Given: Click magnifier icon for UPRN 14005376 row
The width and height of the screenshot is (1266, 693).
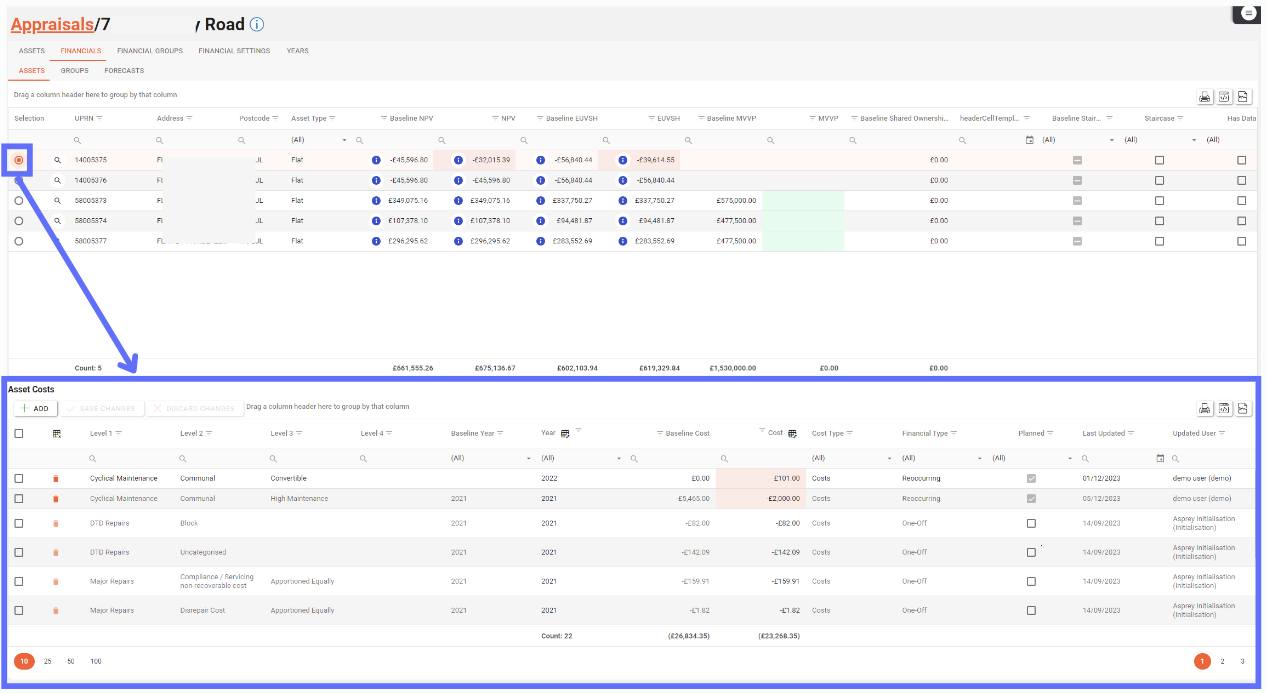Looking at the screenshot, I should pos(58,180).
